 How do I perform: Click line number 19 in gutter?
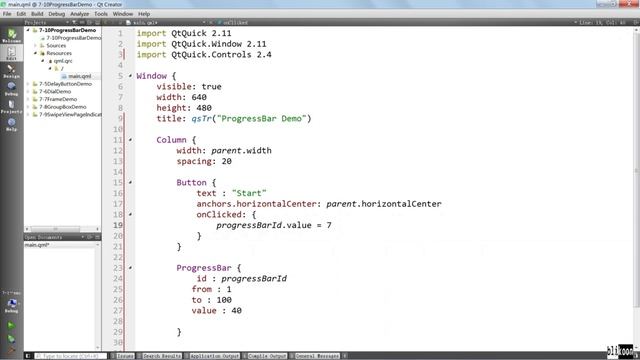pos(118,225)
